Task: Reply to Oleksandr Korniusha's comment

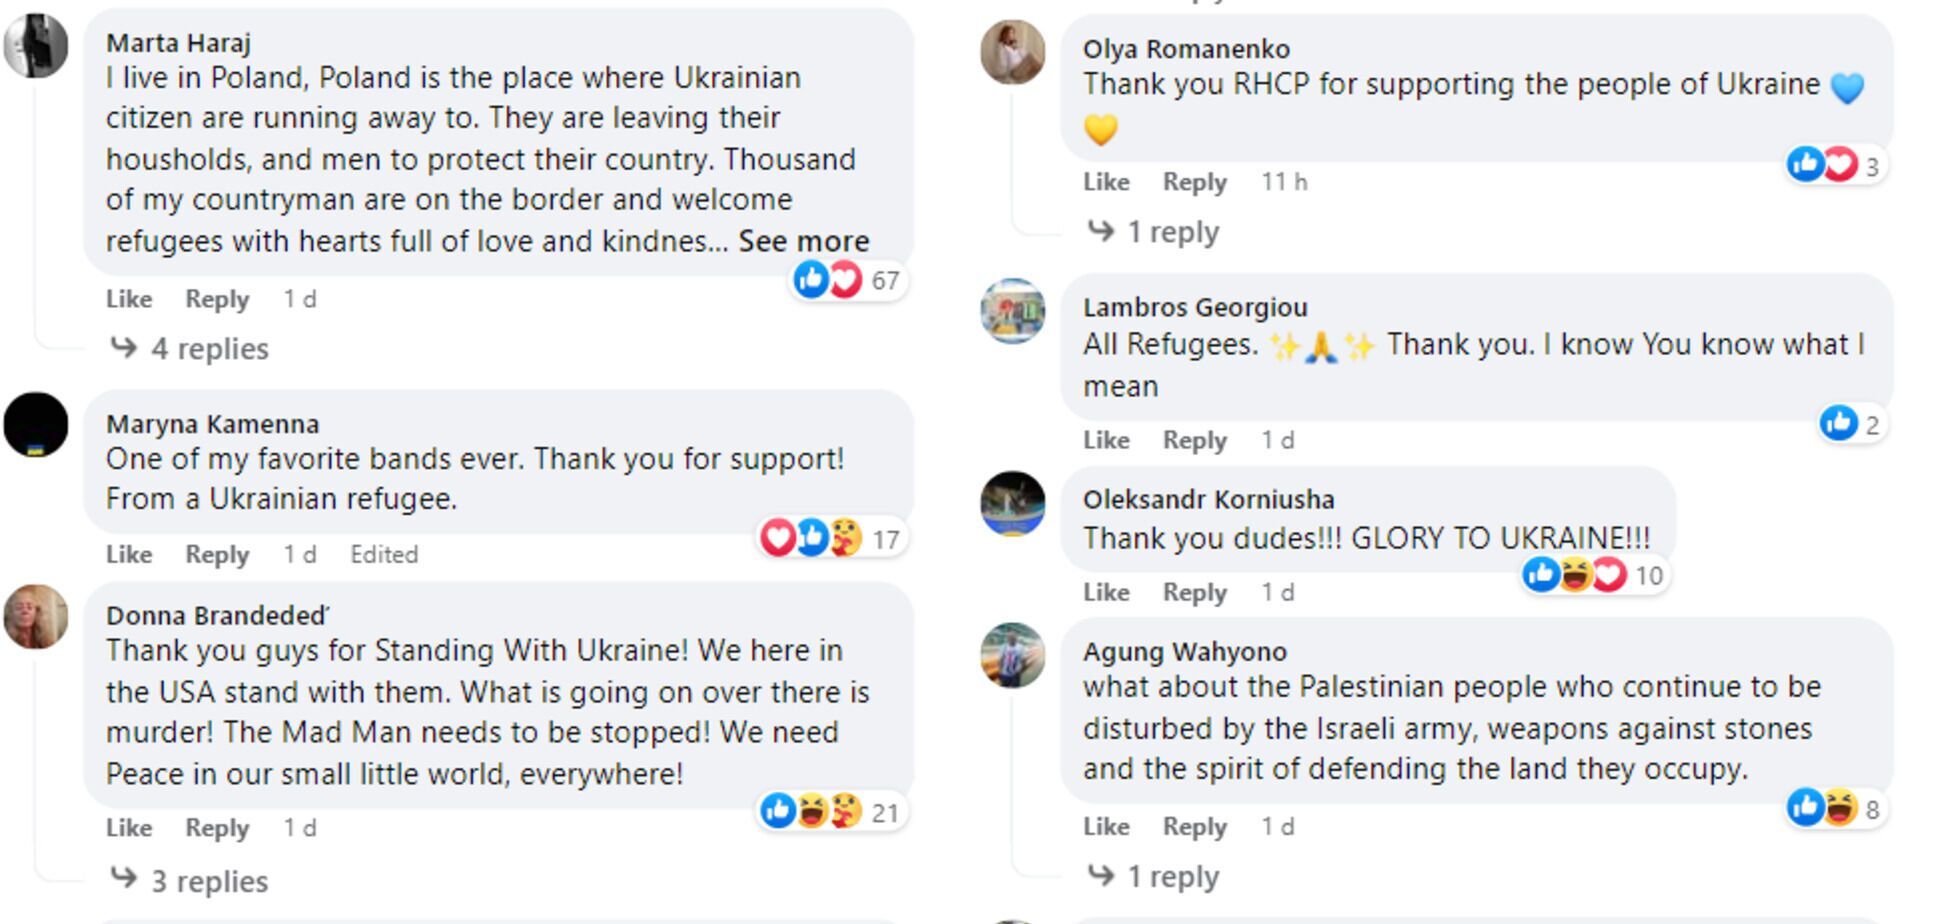Action: tap(1194, 592)
